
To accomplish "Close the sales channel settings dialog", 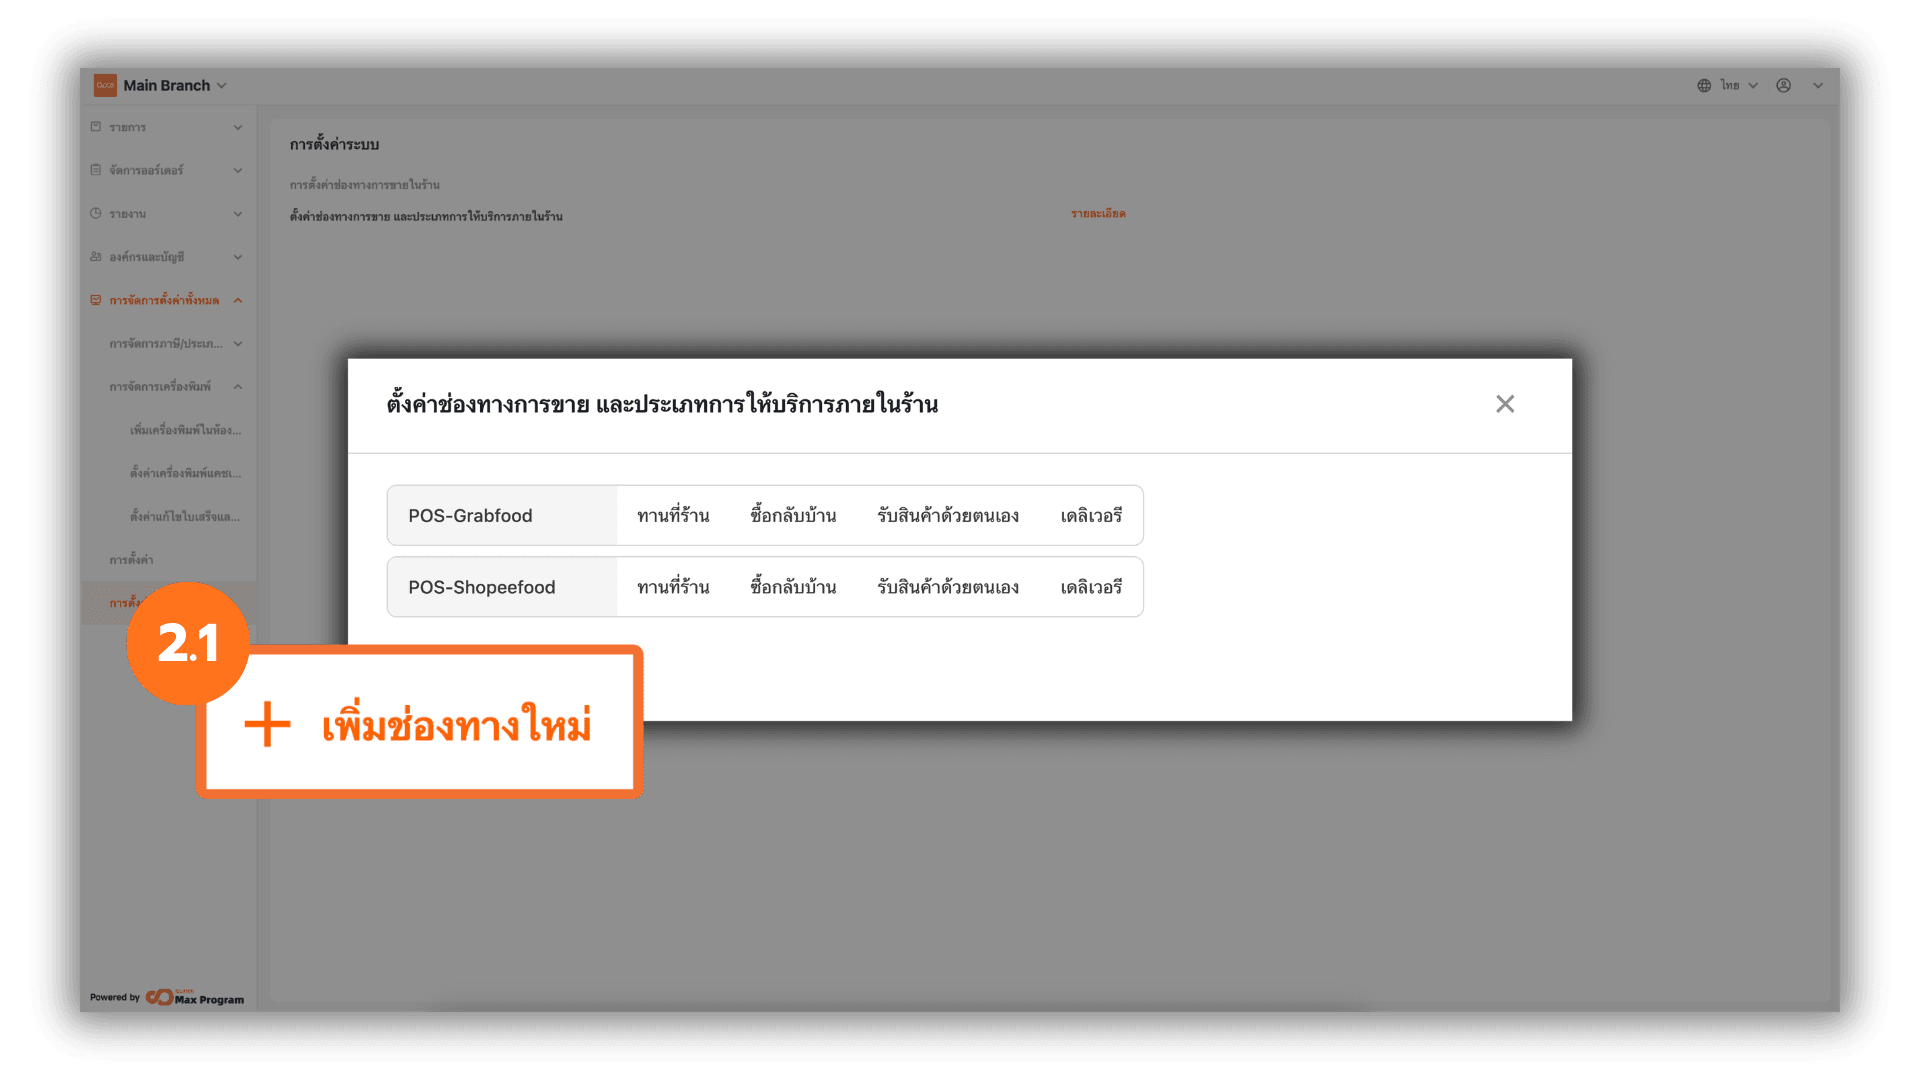I will [1505, 404].
